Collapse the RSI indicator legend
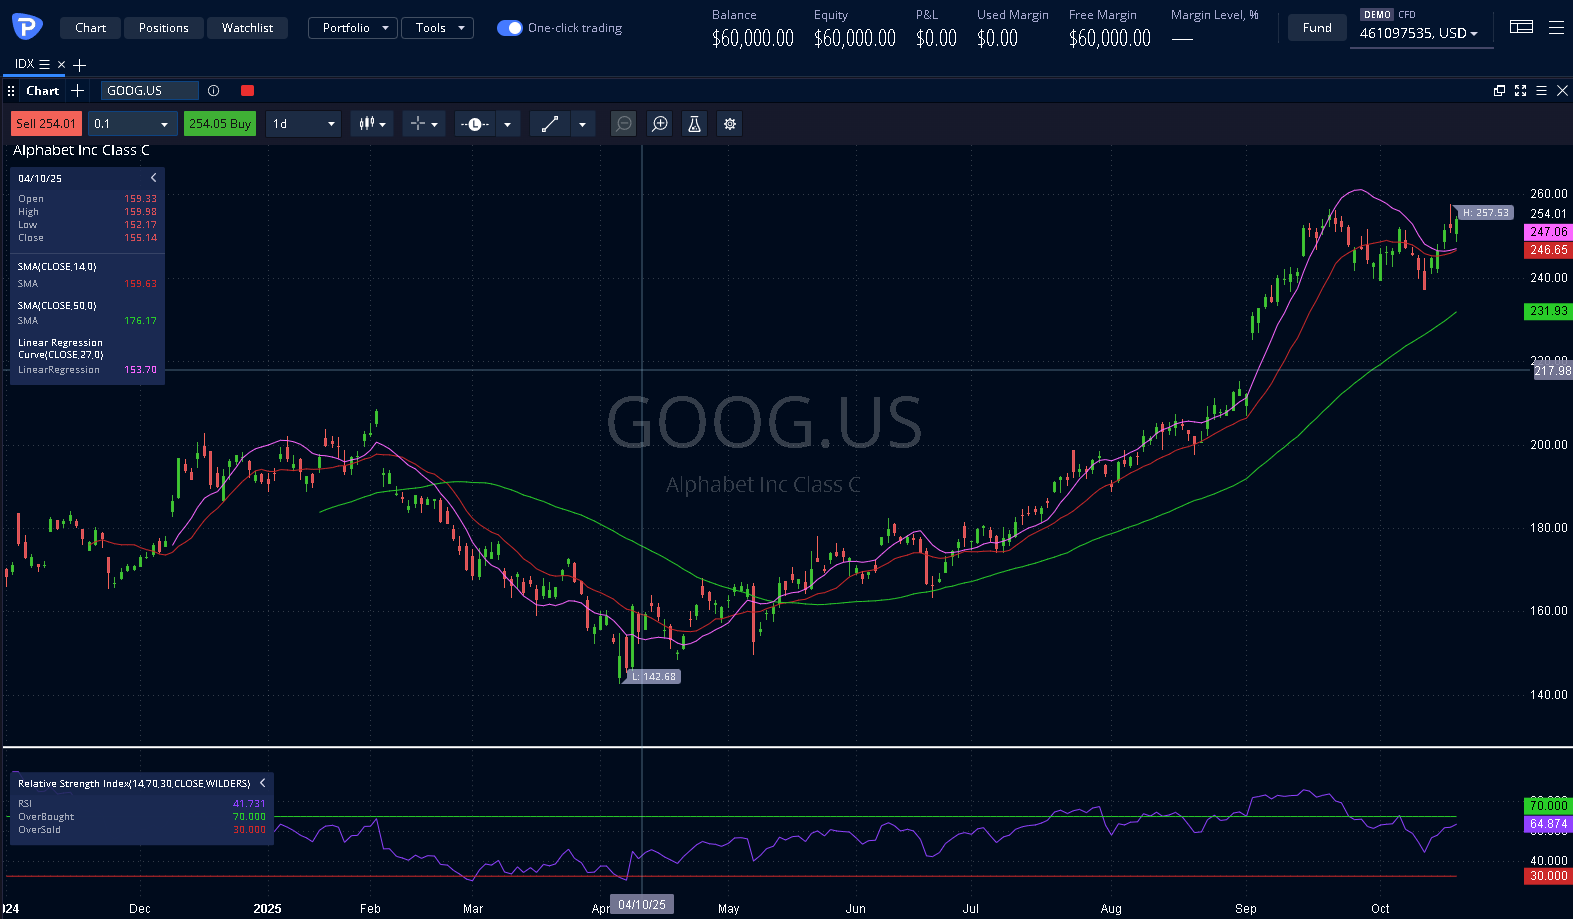Viewport: 1573px width, 919px height. 263,783
